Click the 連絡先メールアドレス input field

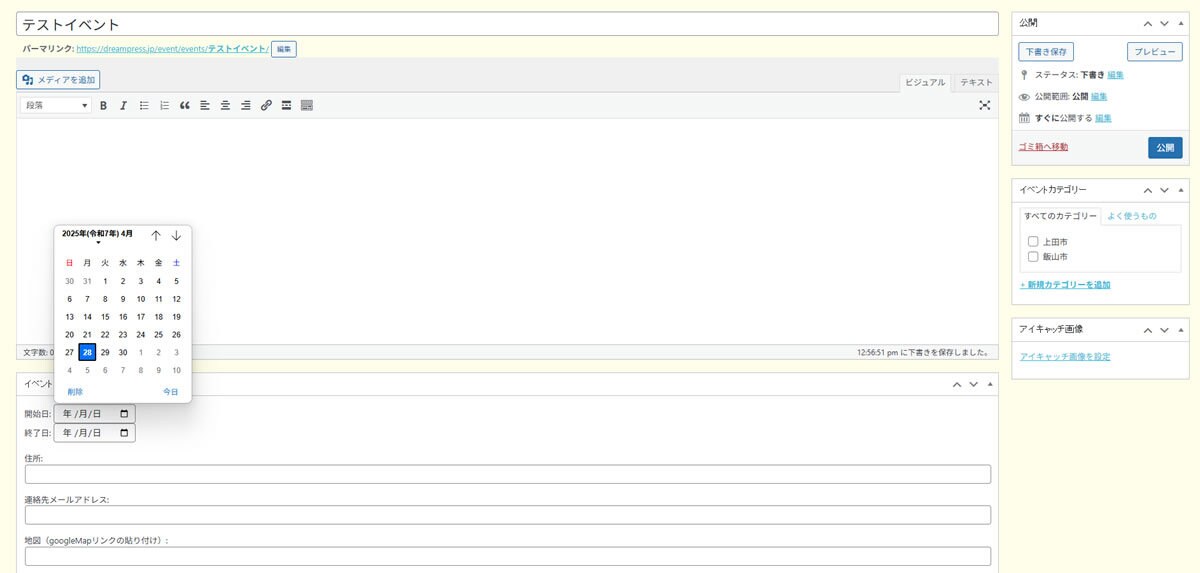[508, 515]
